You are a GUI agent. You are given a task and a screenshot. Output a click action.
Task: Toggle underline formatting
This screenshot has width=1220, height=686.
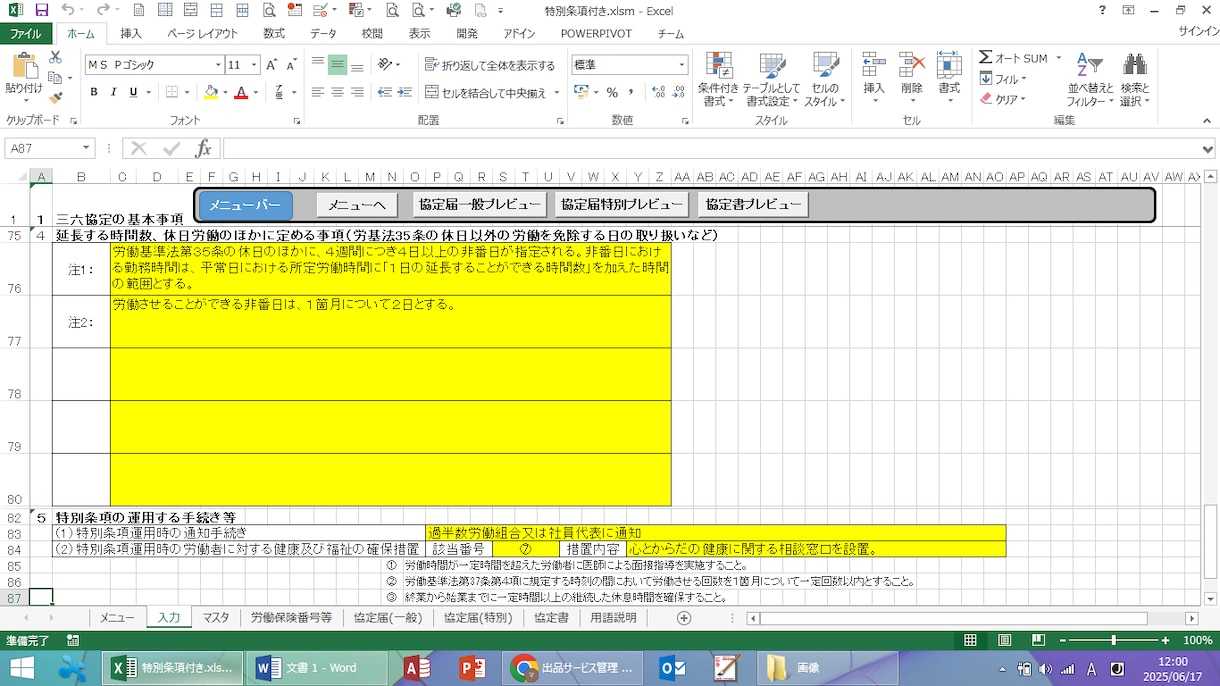pos(133,92)
